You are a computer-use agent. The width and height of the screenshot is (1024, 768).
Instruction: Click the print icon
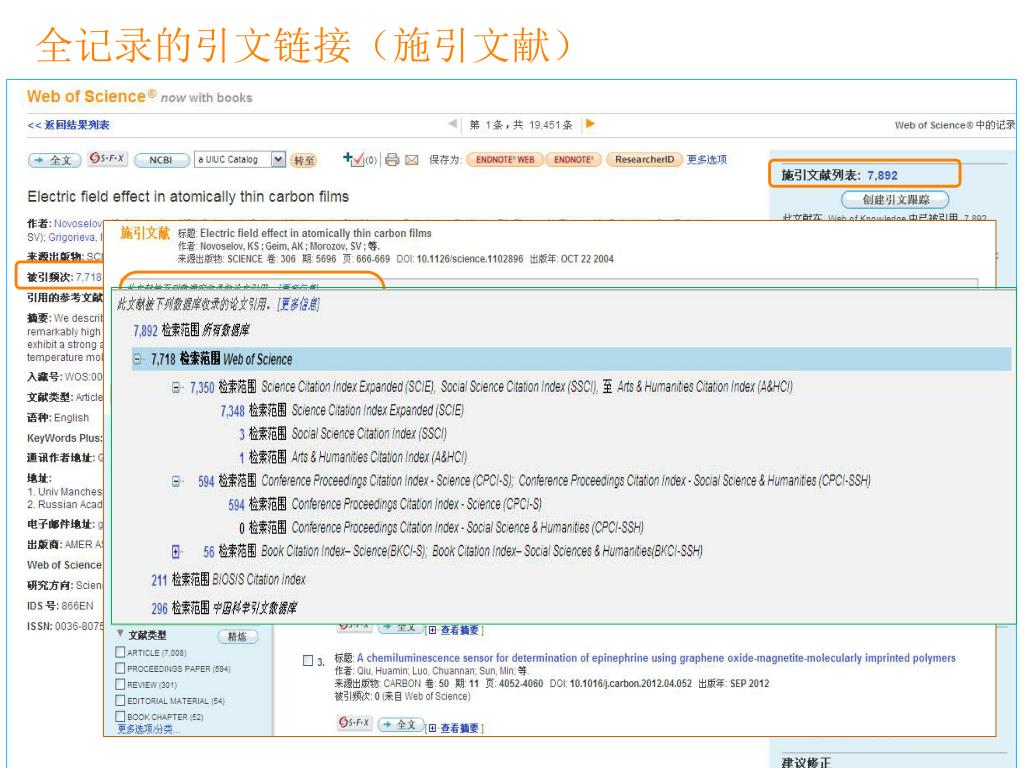pos(392,159)
